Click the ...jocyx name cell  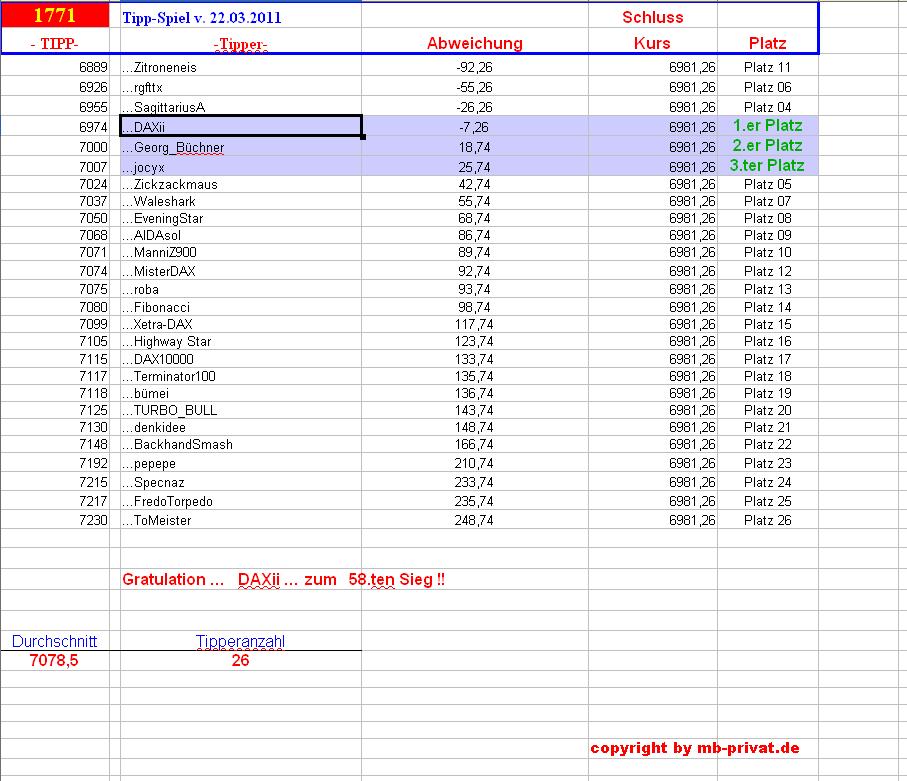tap(241, 167)
